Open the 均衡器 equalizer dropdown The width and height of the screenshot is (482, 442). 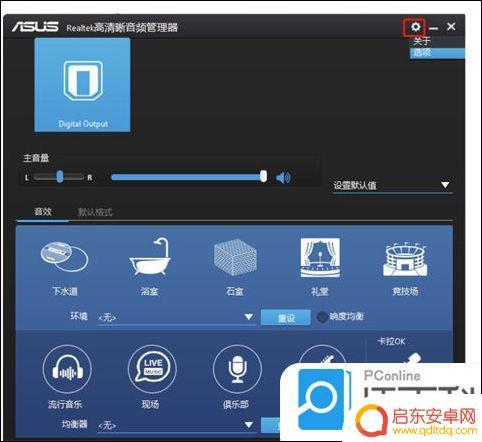pyautogui.click(x=177, y=425)
